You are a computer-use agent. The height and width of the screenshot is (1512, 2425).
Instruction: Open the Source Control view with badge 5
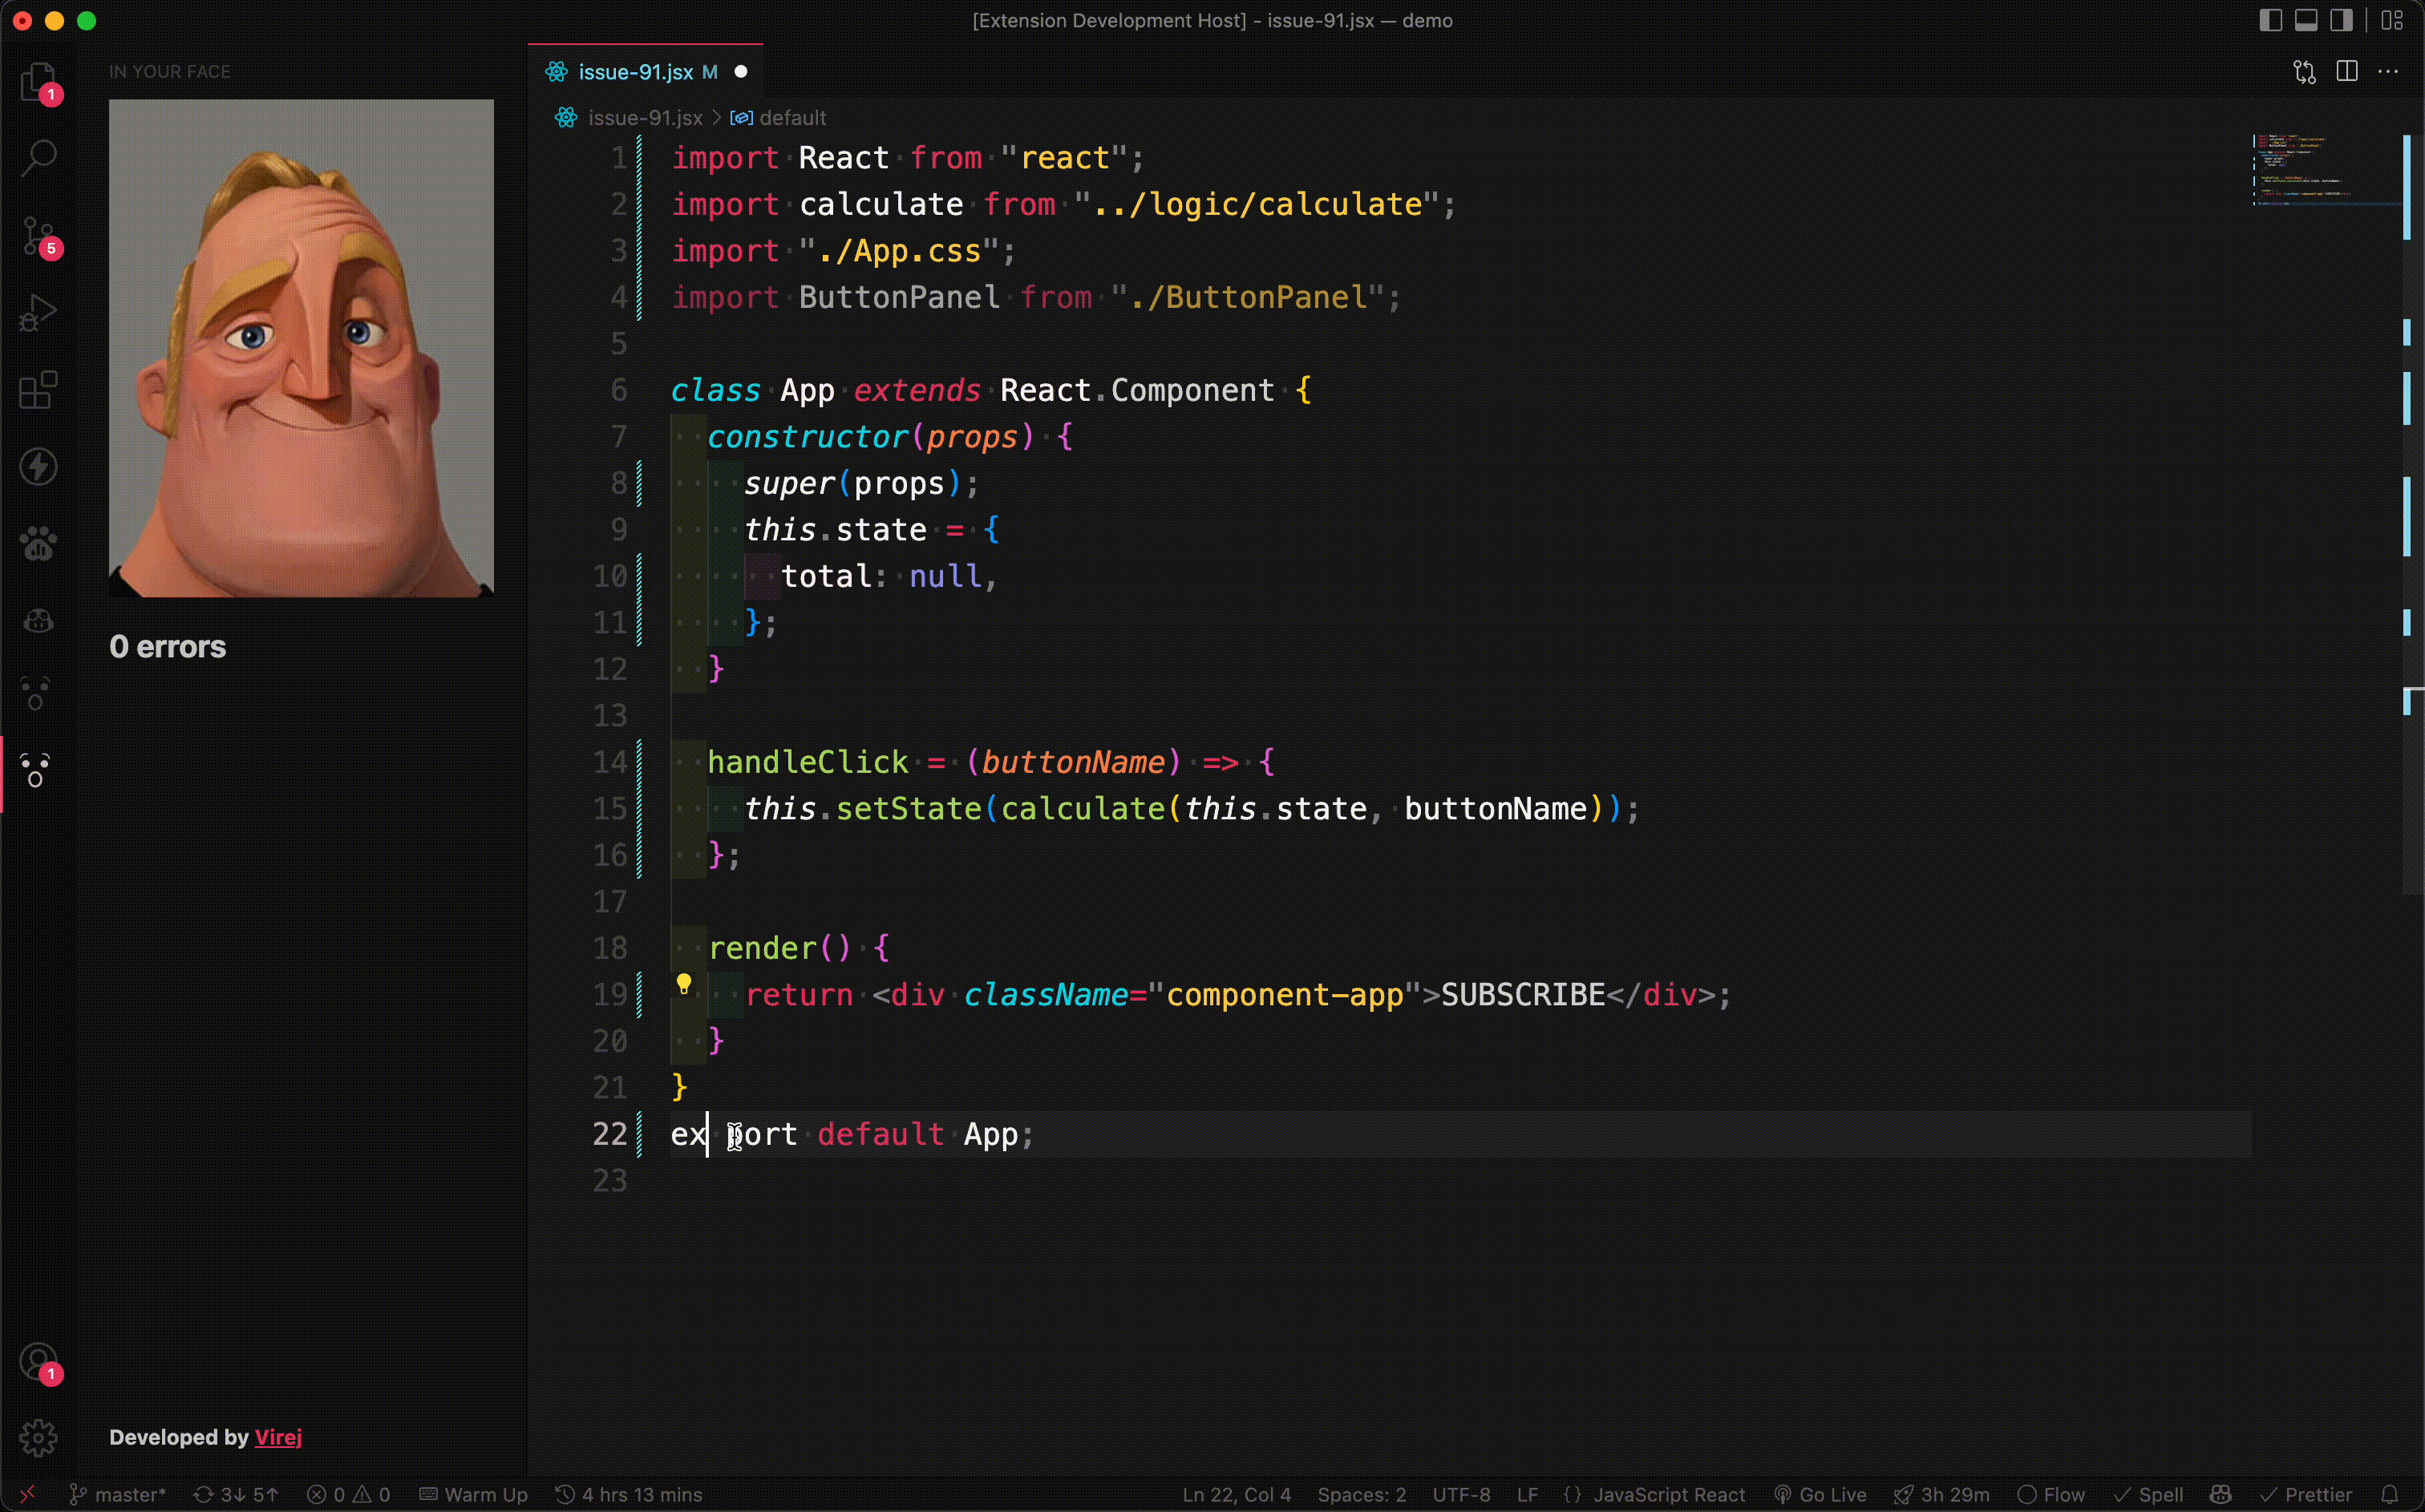point(38,236)
